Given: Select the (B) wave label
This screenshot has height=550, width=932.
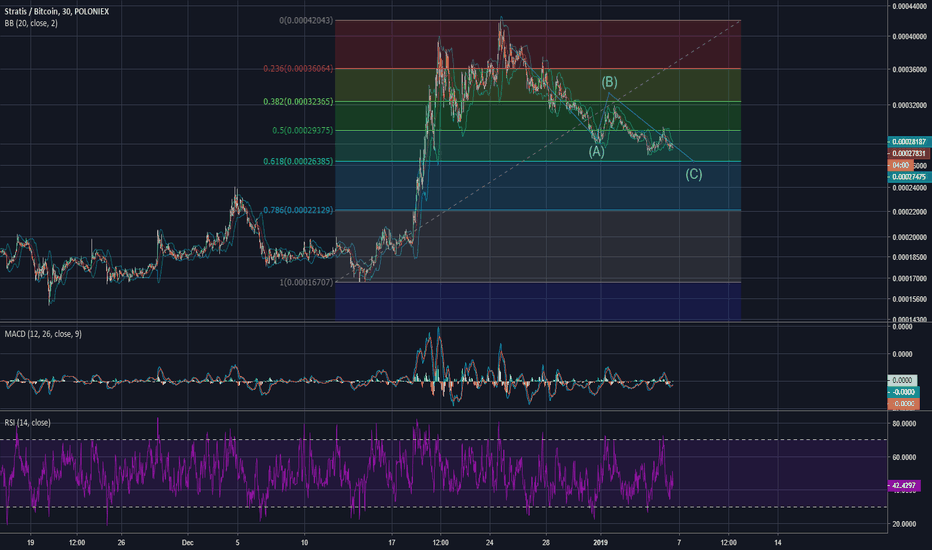Looking at the screenshot, I should (609, 82).
